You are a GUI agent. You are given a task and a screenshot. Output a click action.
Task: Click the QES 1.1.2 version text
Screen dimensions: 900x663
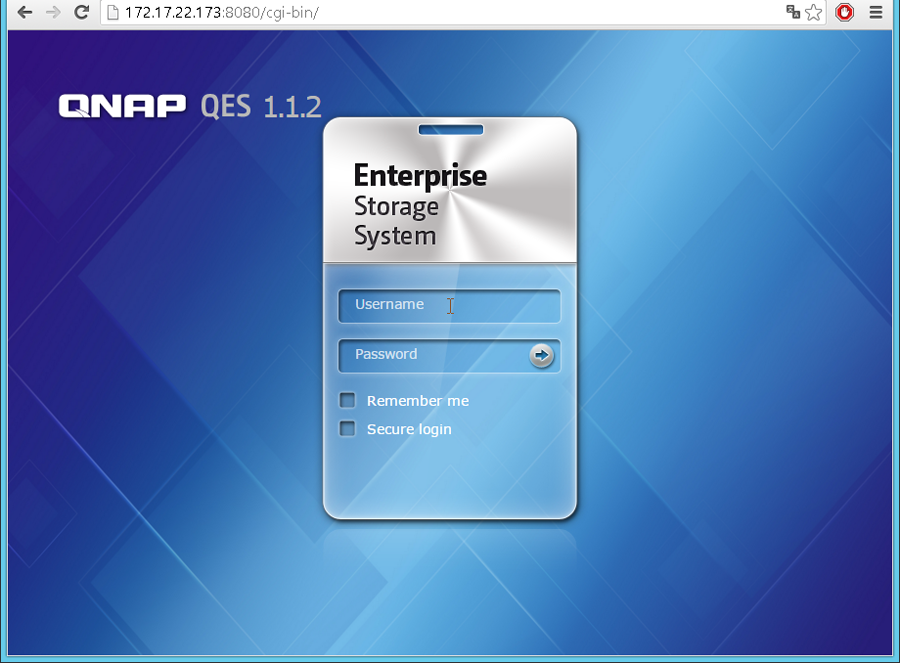click(x=261, y=106)
